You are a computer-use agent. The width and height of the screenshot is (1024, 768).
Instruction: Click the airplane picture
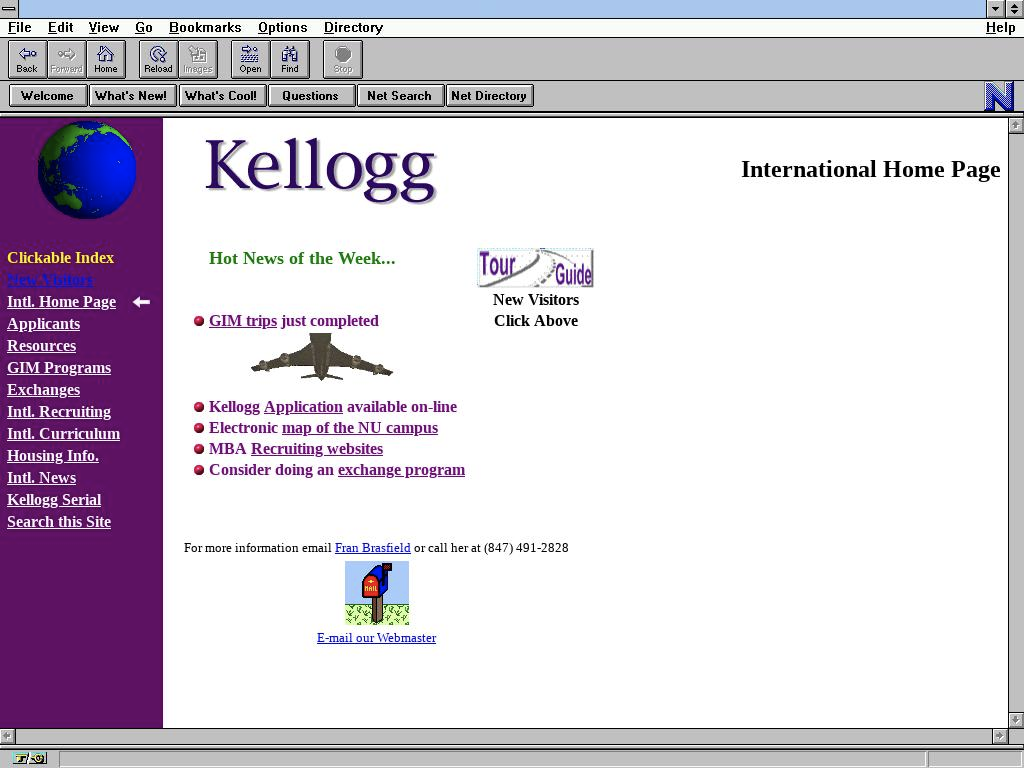322,357
